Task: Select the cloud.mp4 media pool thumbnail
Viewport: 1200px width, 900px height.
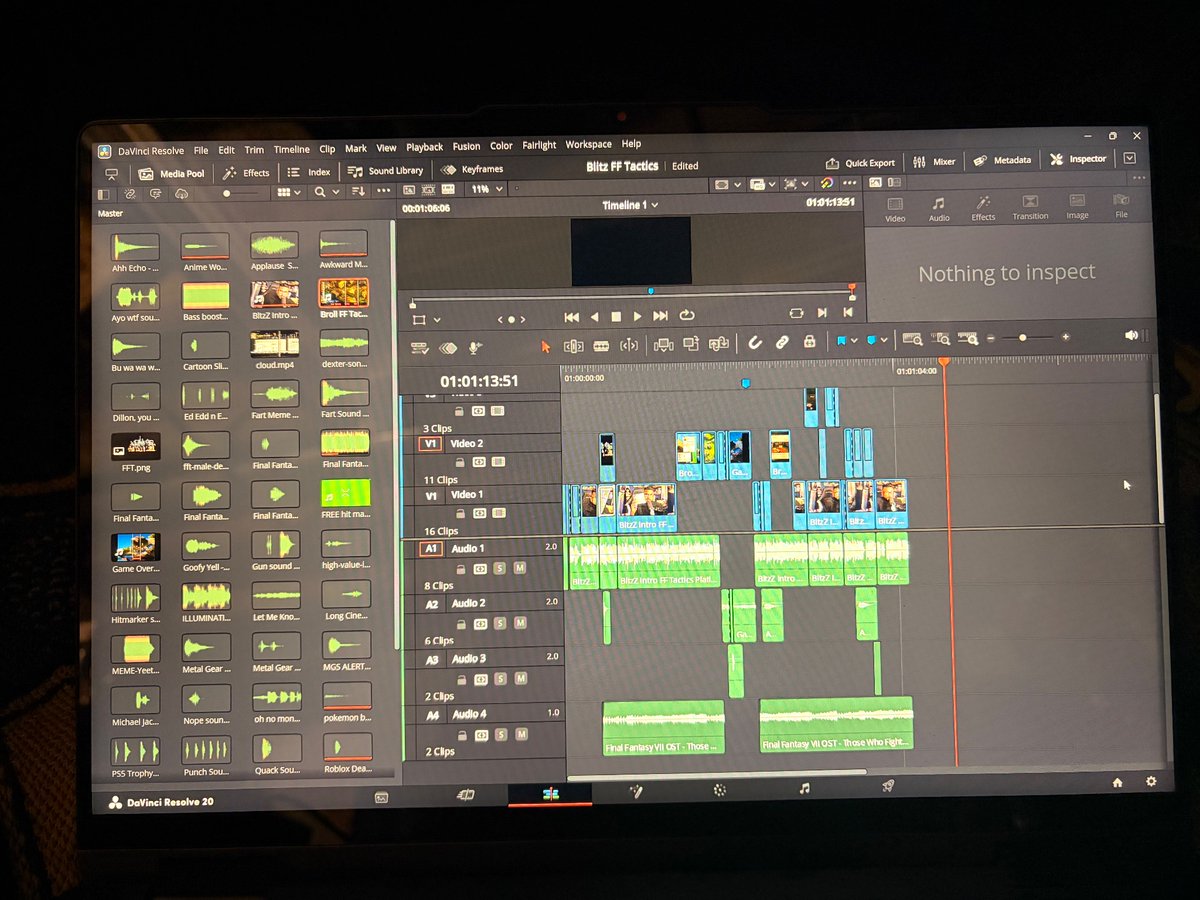Action: click(274, 344)
